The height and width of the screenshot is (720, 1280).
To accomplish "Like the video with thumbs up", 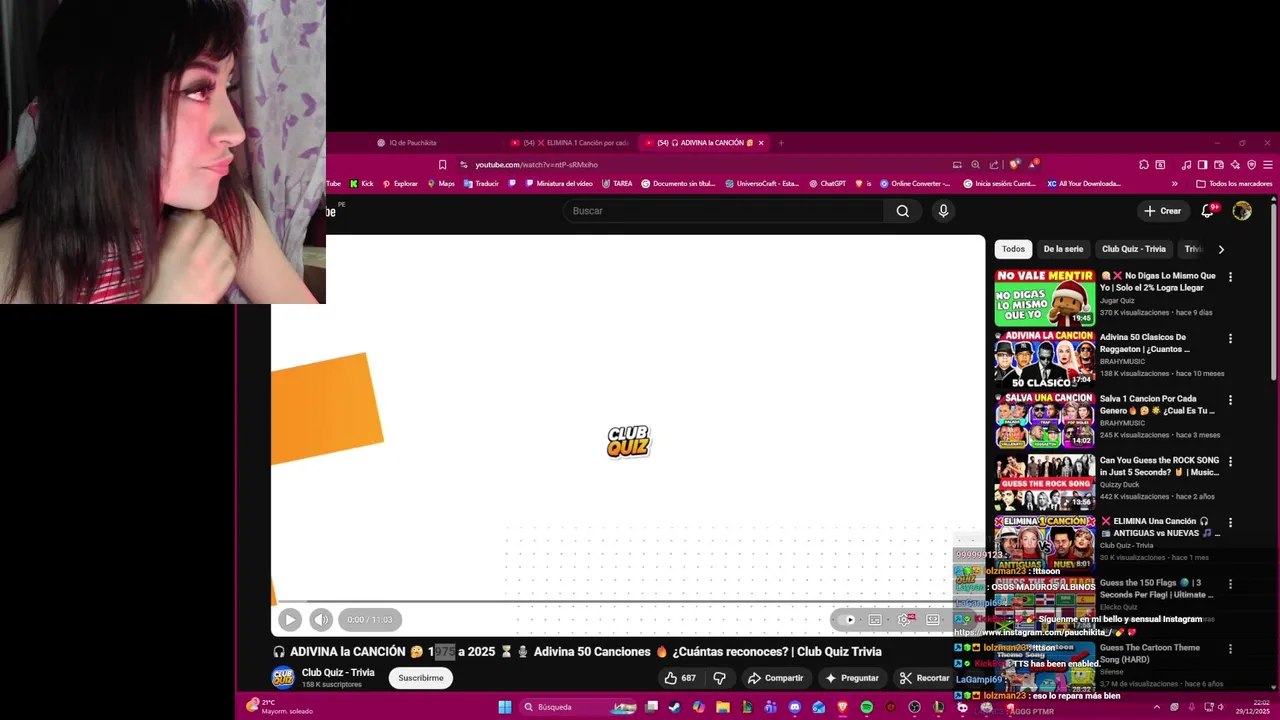I will click(x=680, y=678).
